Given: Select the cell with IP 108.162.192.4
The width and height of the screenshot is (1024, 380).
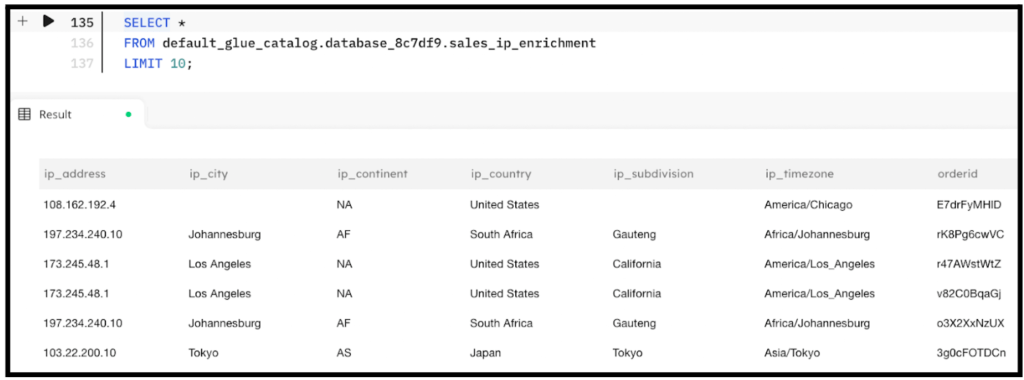Looking at the screenshot, I should pos(80,204).
